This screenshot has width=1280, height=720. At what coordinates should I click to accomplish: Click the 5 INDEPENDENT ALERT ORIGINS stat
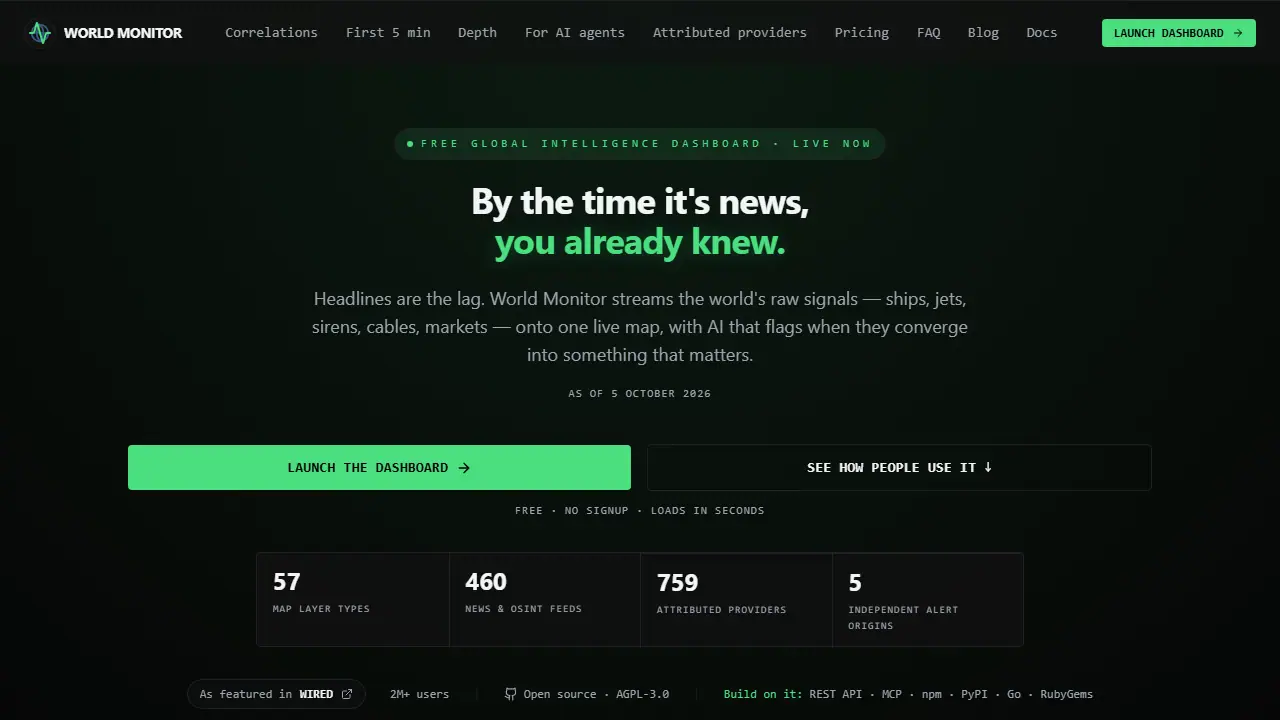click(928, 599)
